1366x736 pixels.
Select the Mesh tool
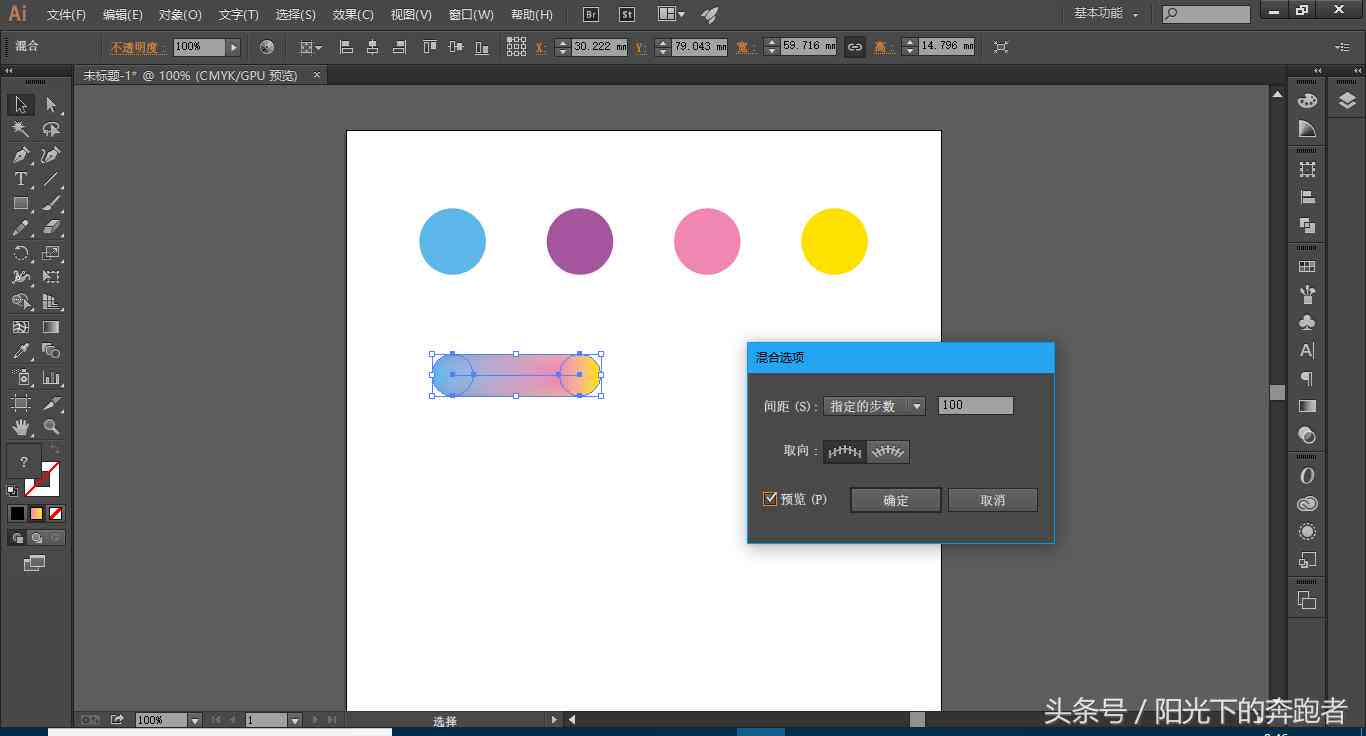21,327
